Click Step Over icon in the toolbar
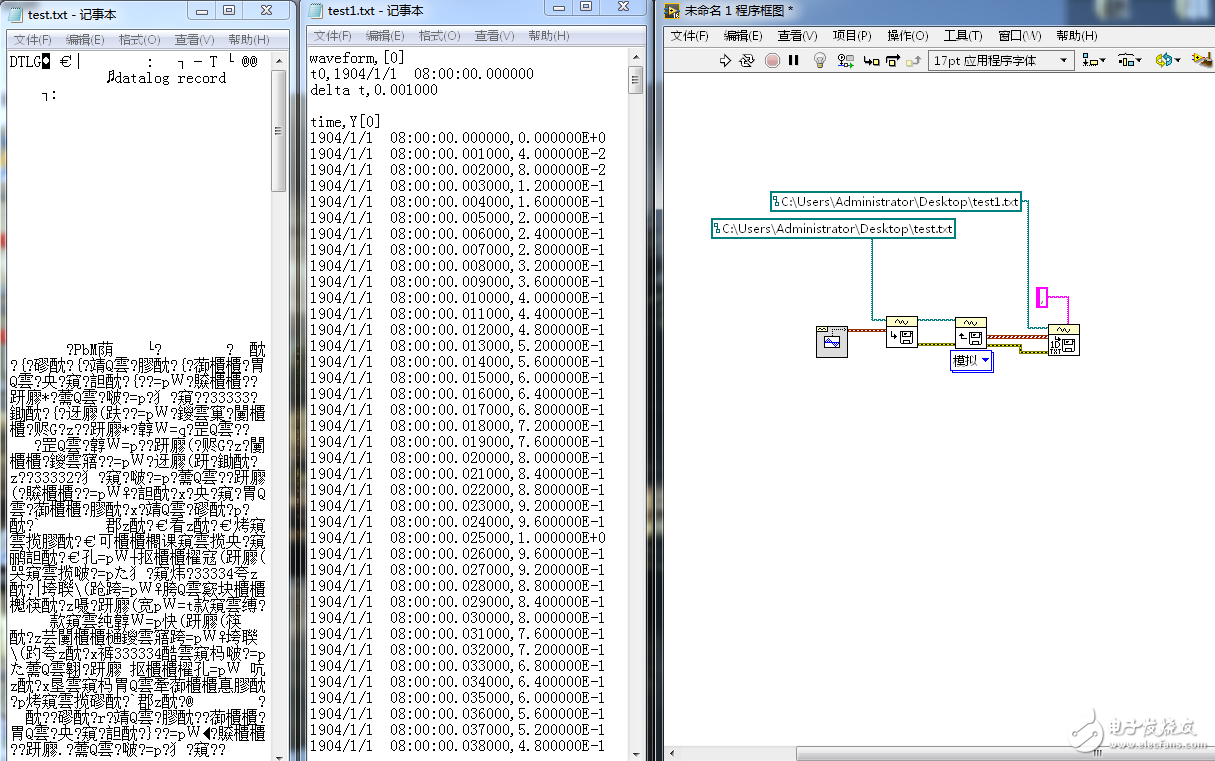1215x761 pixels. 892,60
